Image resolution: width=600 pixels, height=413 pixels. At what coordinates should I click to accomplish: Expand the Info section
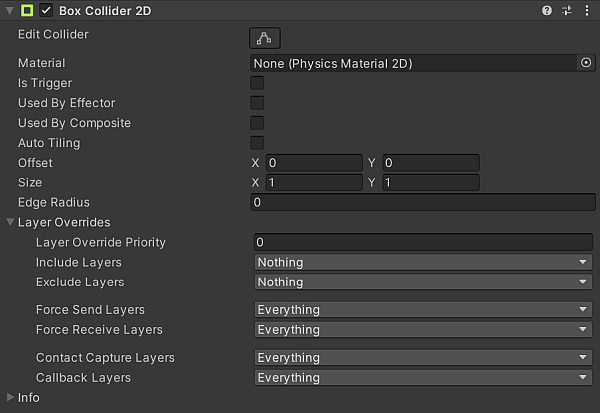[x=11, y=397]
